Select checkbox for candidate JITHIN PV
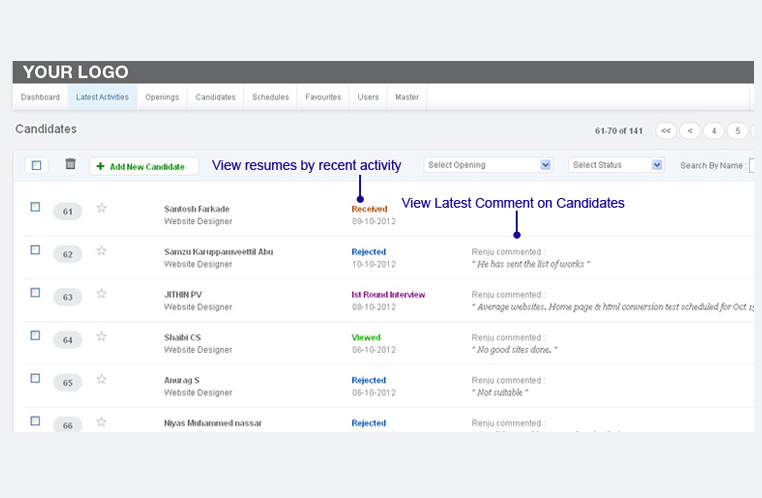The image size is (762, 498). click(35, 293)
